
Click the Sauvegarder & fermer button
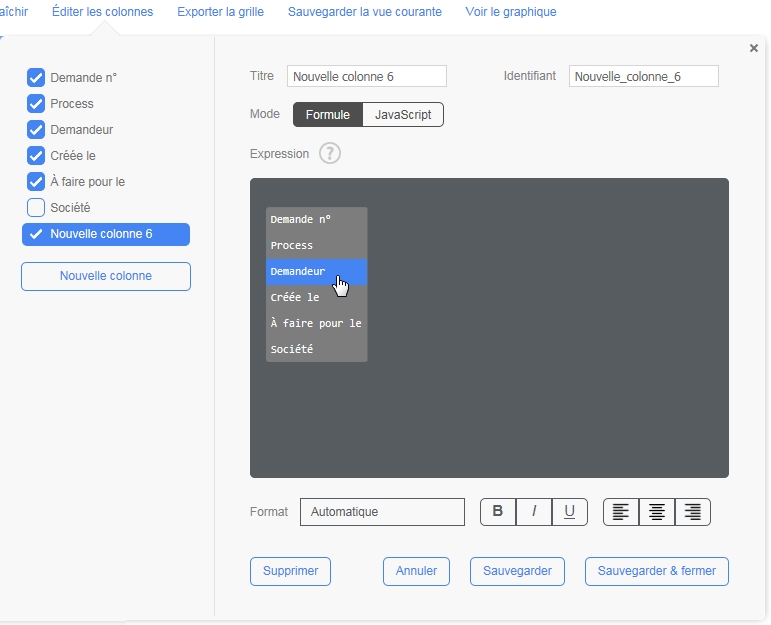(x=656, y=571)
